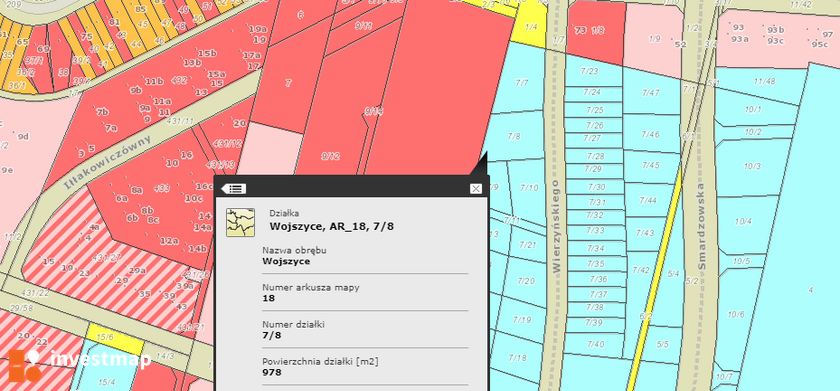Screen dimensions: 840x391
Task: Select parcel 10/3 on the map
Action: click(751, 167)
